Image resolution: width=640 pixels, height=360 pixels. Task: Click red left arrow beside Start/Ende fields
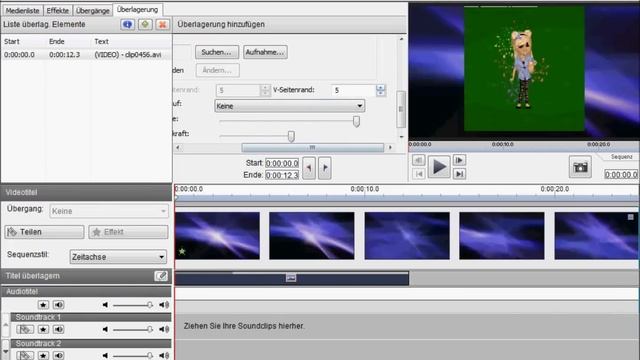coord(309,168)
